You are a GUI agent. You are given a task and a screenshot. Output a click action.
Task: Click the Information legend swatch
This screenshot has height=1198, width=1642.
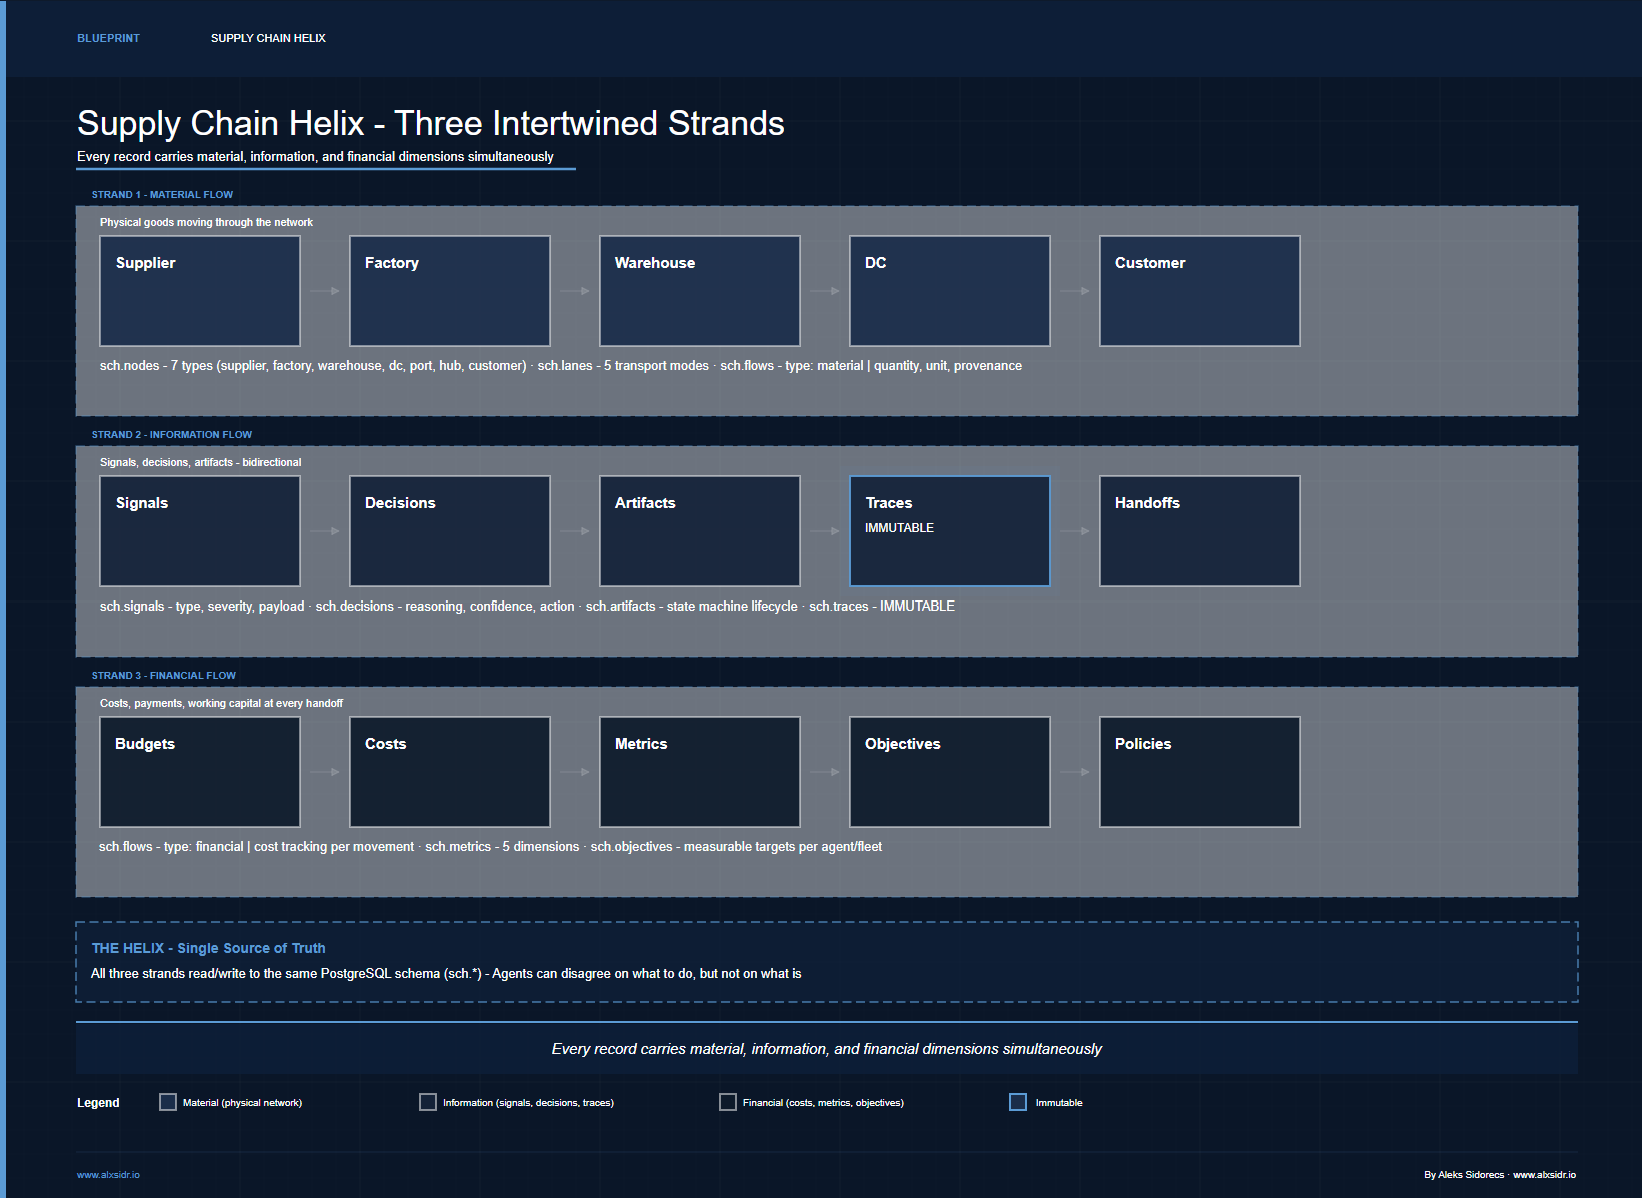[x=428, y=1102]
